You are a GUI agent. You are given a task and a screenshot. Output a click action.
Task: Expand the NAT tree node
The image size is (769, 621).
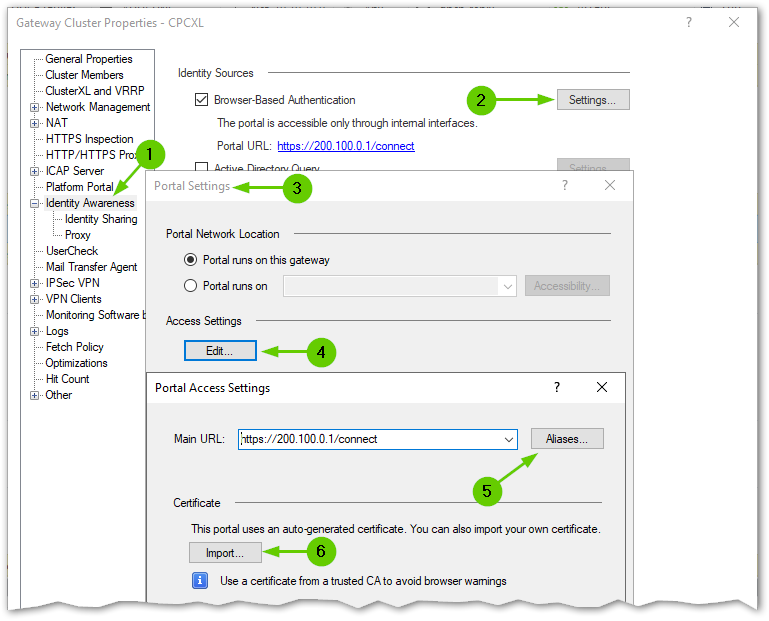(34, 123)
